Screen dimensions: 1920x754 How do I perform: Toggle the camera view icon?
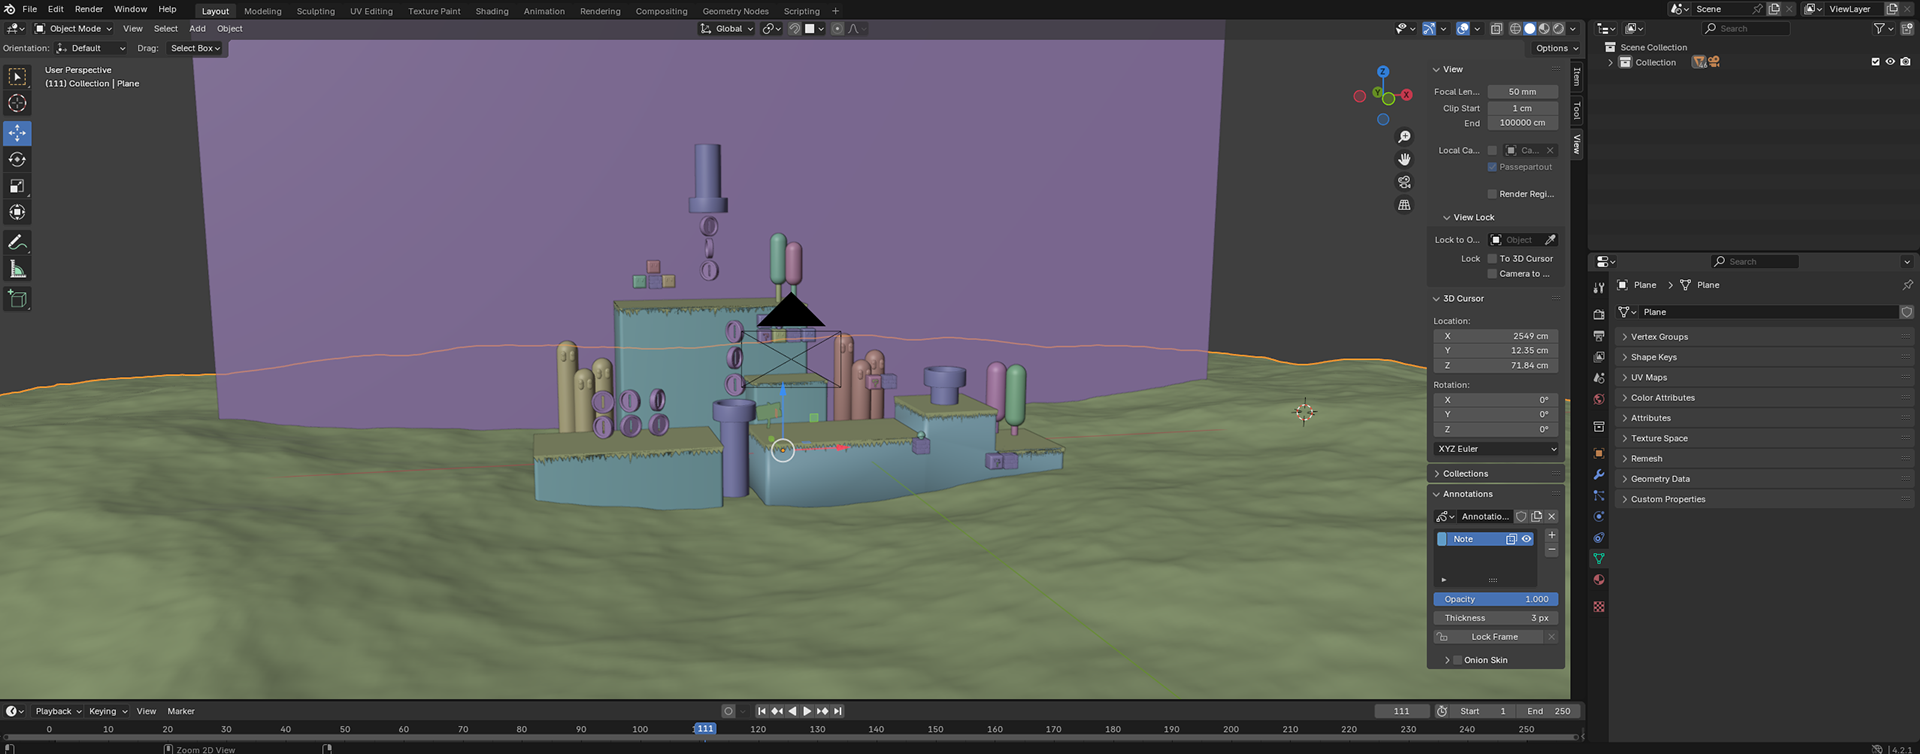coord(1404,182)
